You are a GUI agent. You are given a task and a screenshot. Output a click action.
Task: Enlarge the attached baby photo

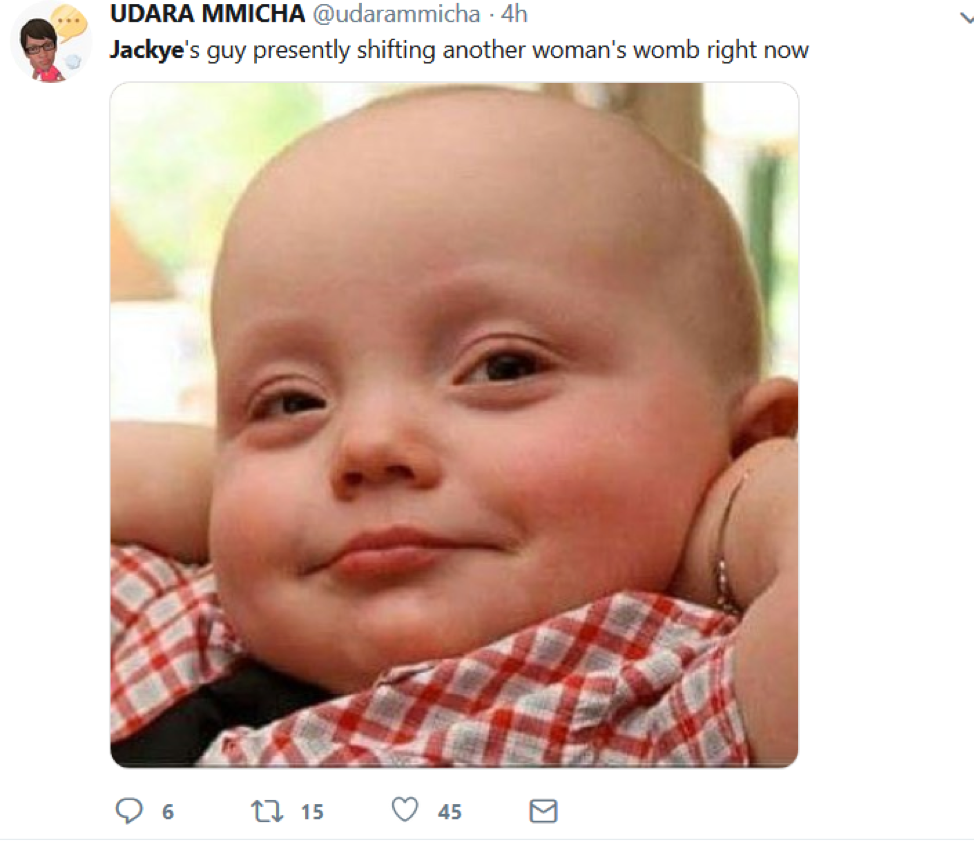(454, 425)
